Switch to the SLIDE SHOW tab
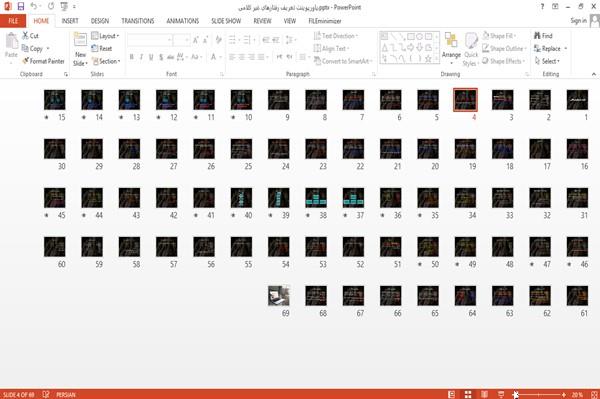Screen dimensions: 600x399 [226, 21]
